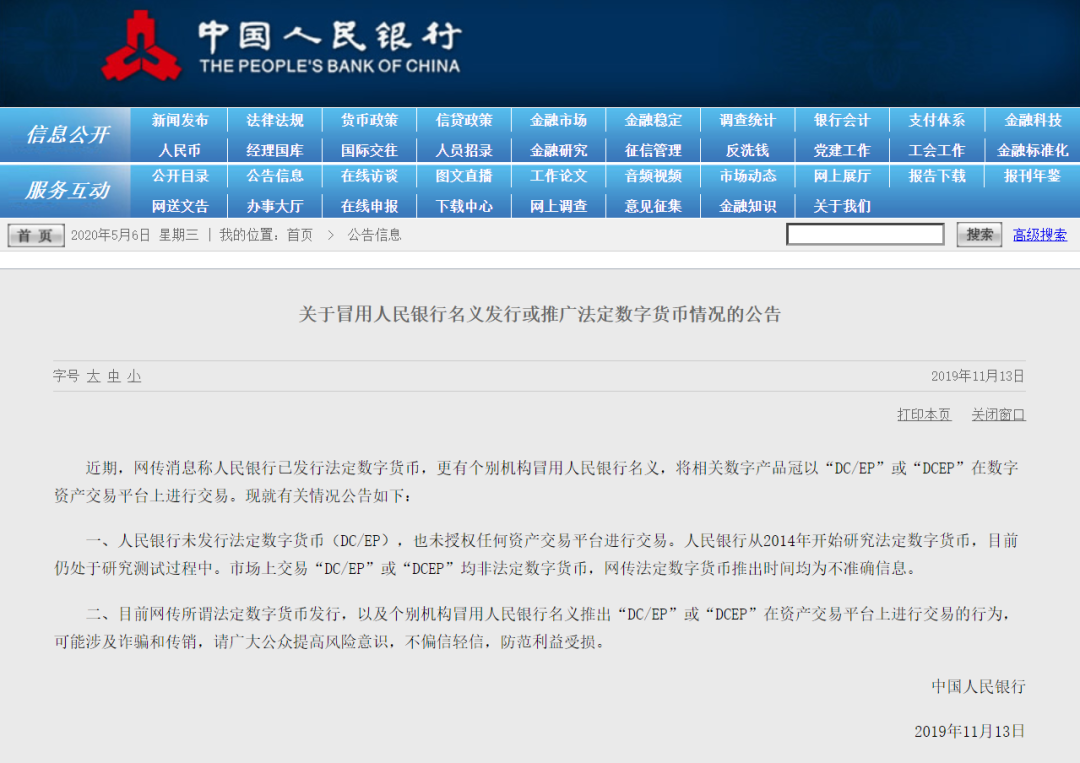
Task: Visit the 在线申报 page
Action: pos(369,206)
